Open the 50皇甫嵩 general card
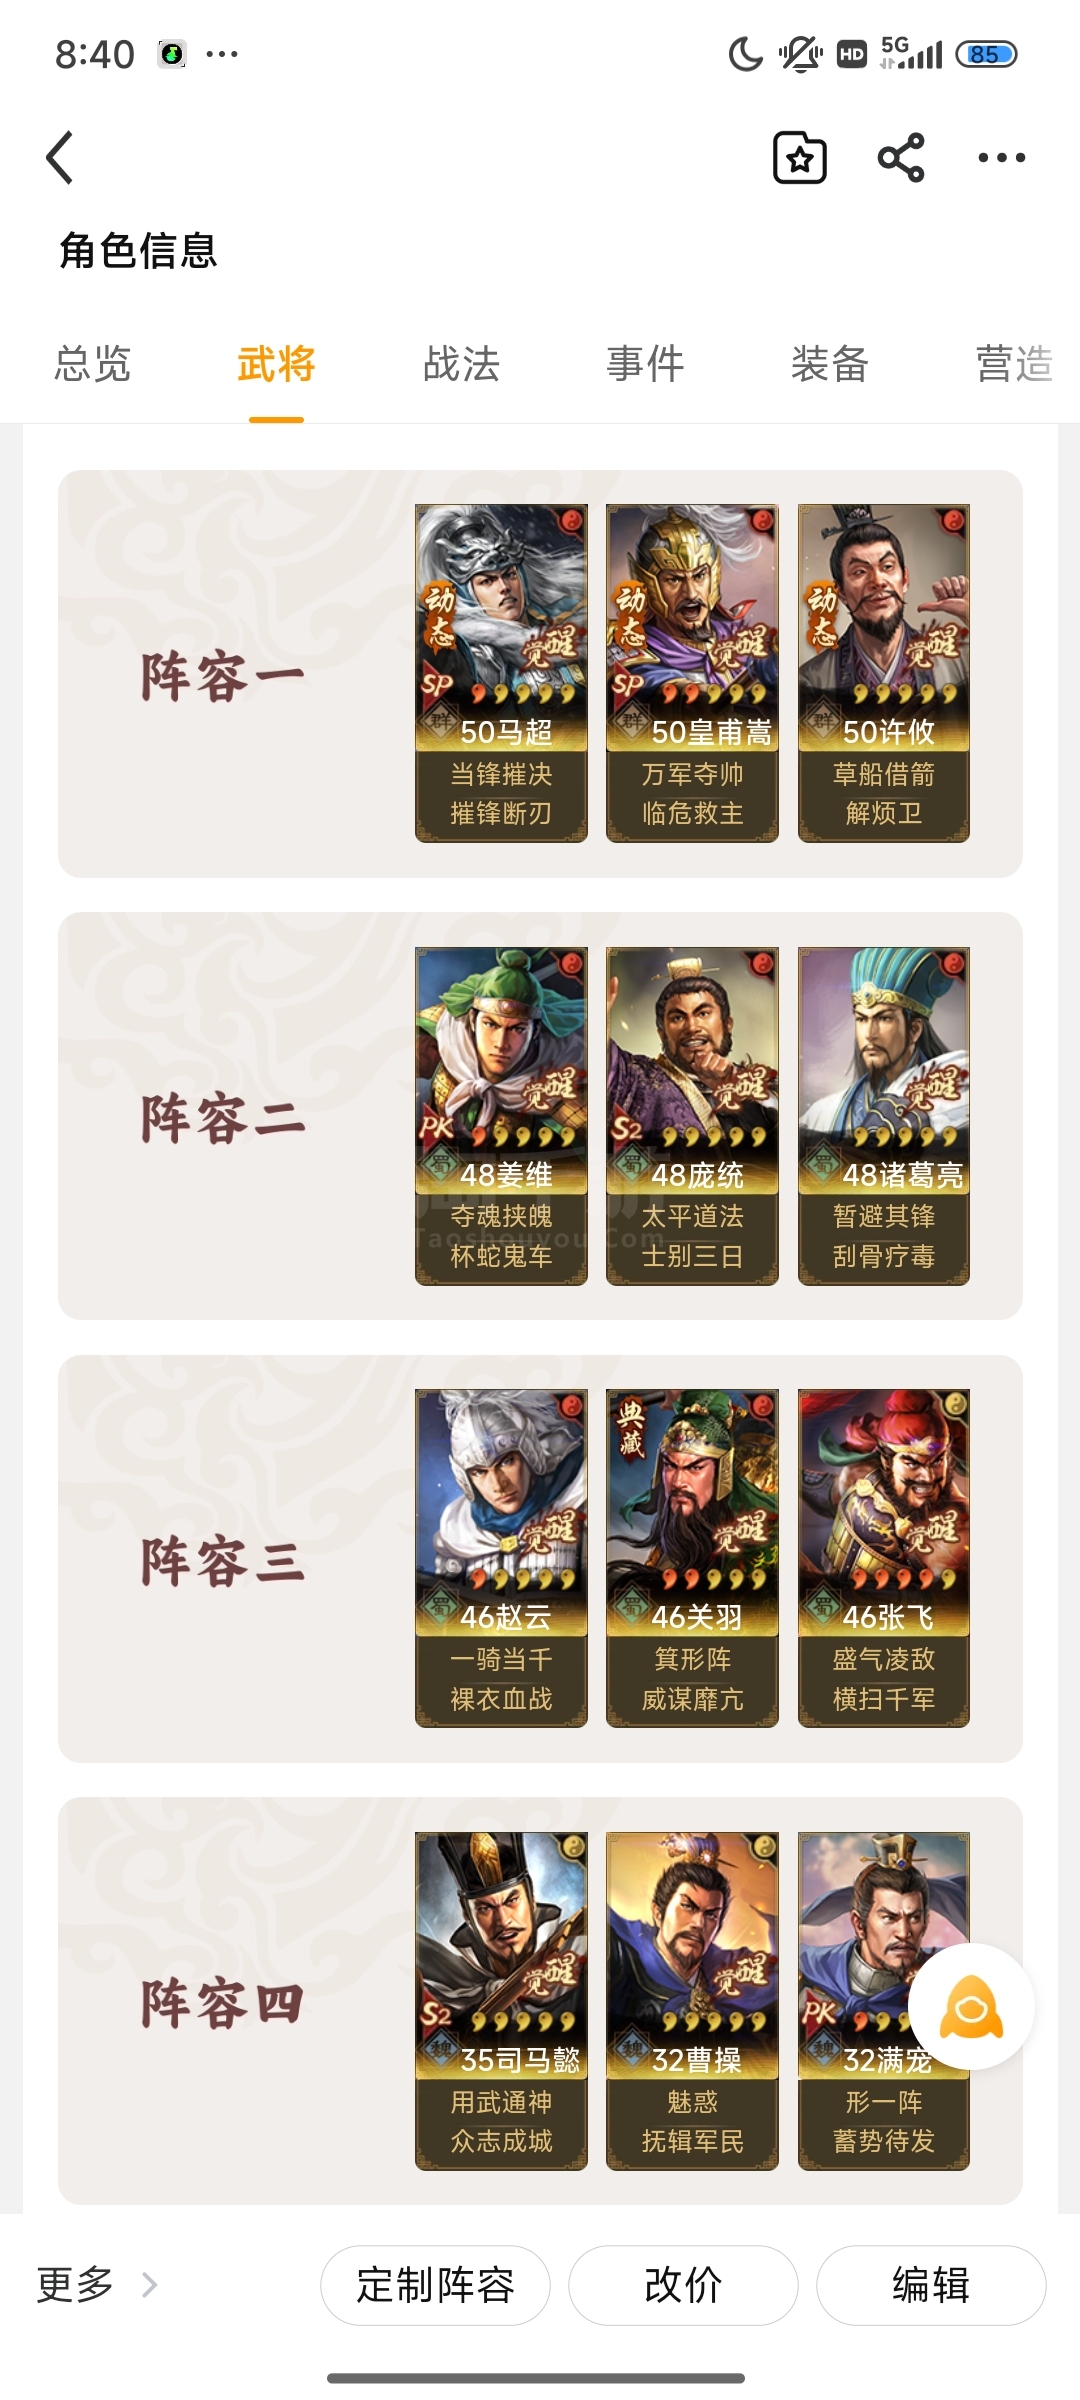The image size is (1080, 2400). 692,673
